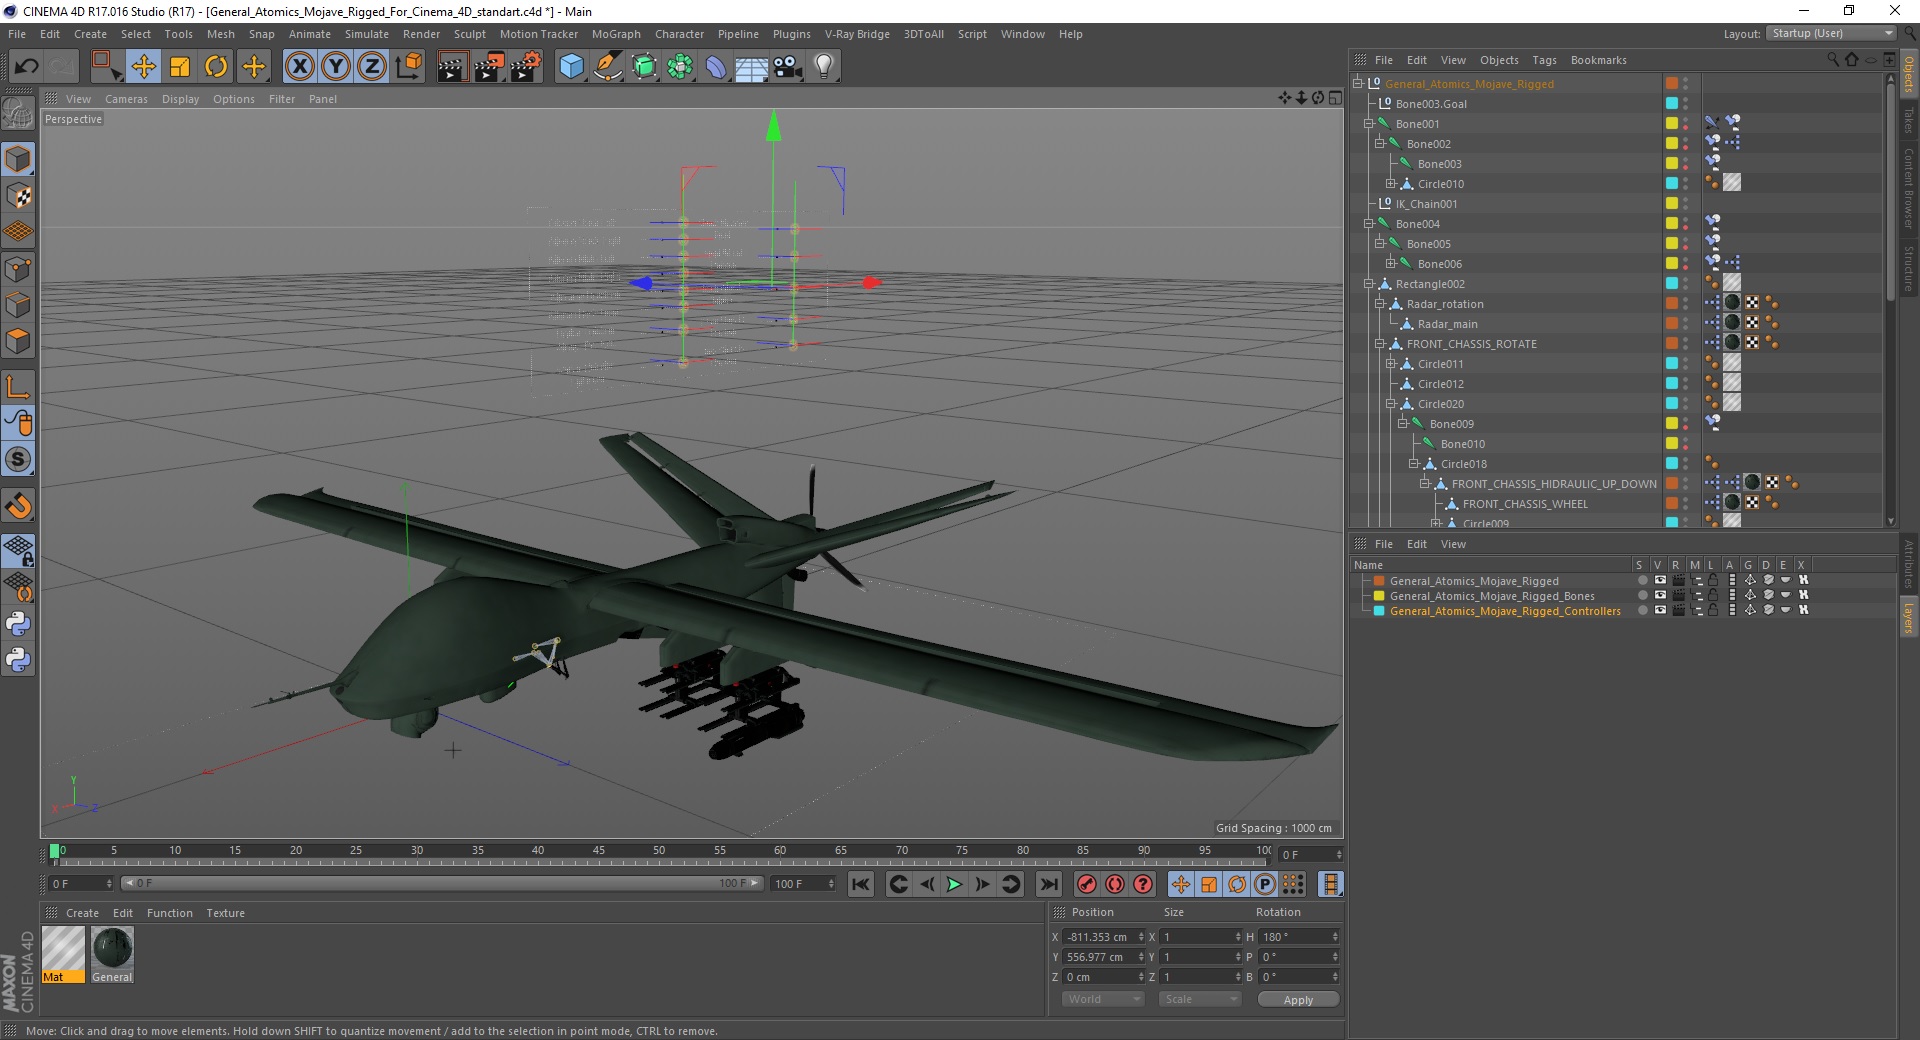Open the Simulate menu

367,34
